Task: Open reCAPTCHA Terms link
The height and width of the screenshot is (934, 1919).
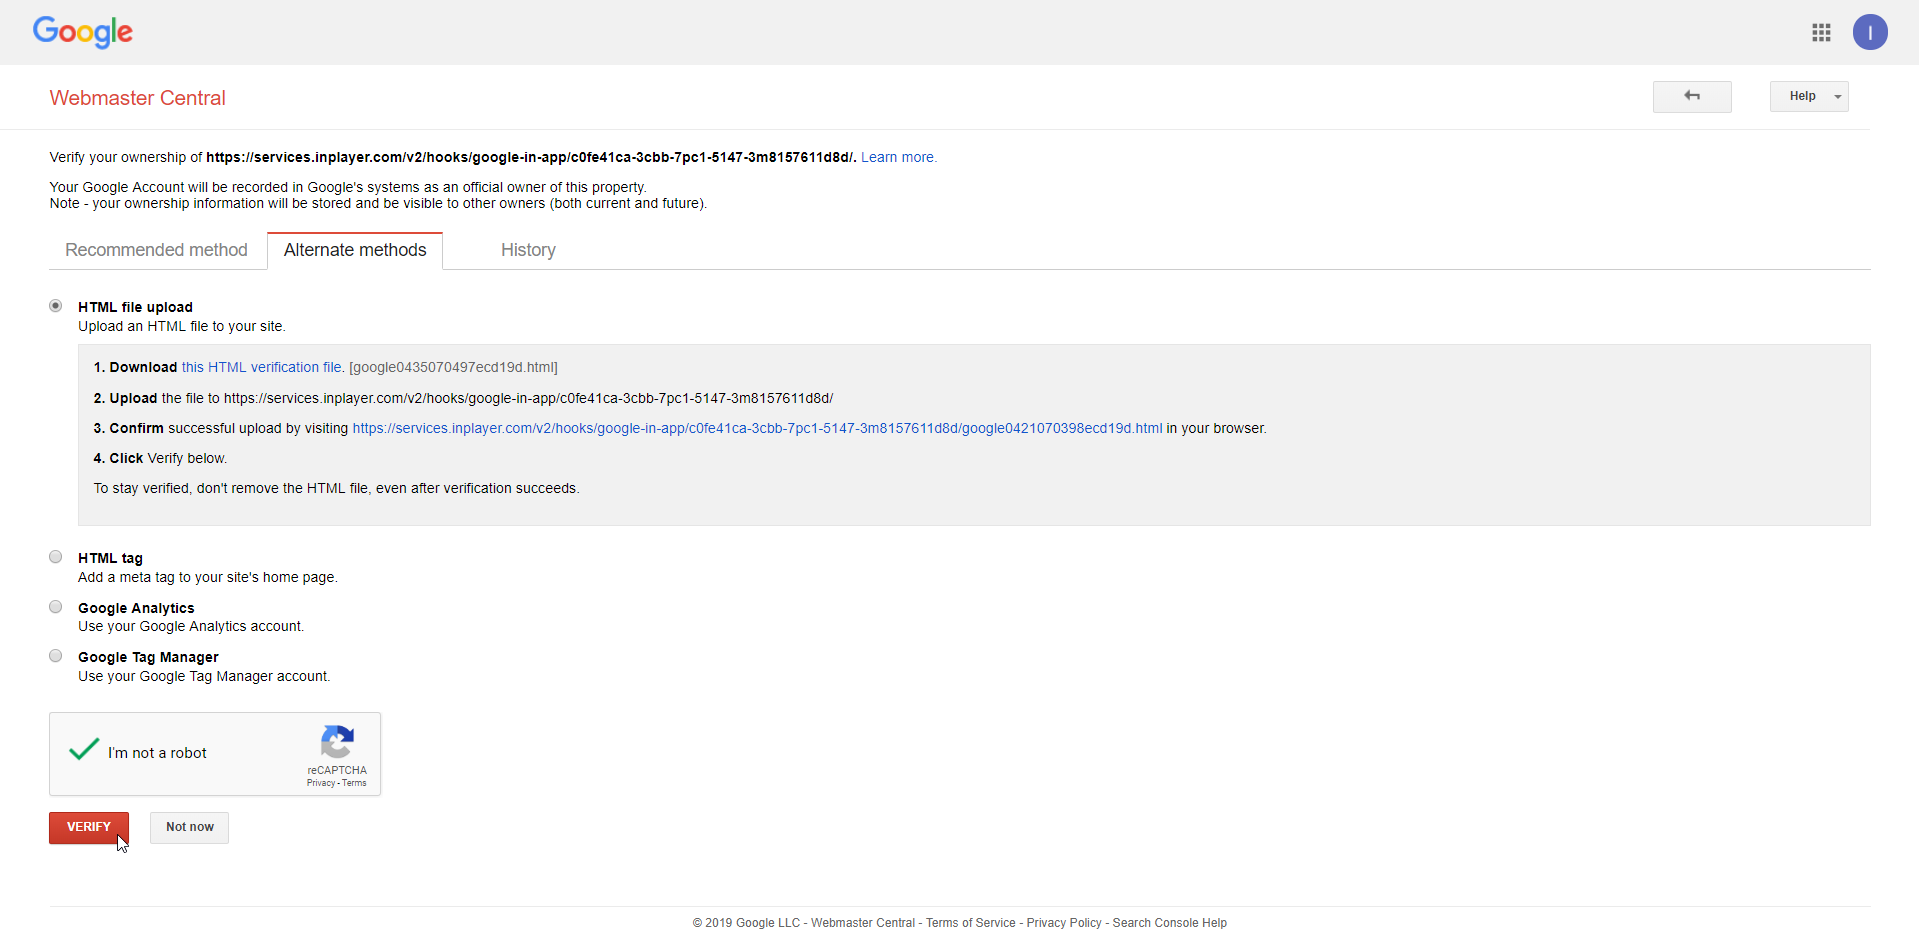Action: coord(354,783)
